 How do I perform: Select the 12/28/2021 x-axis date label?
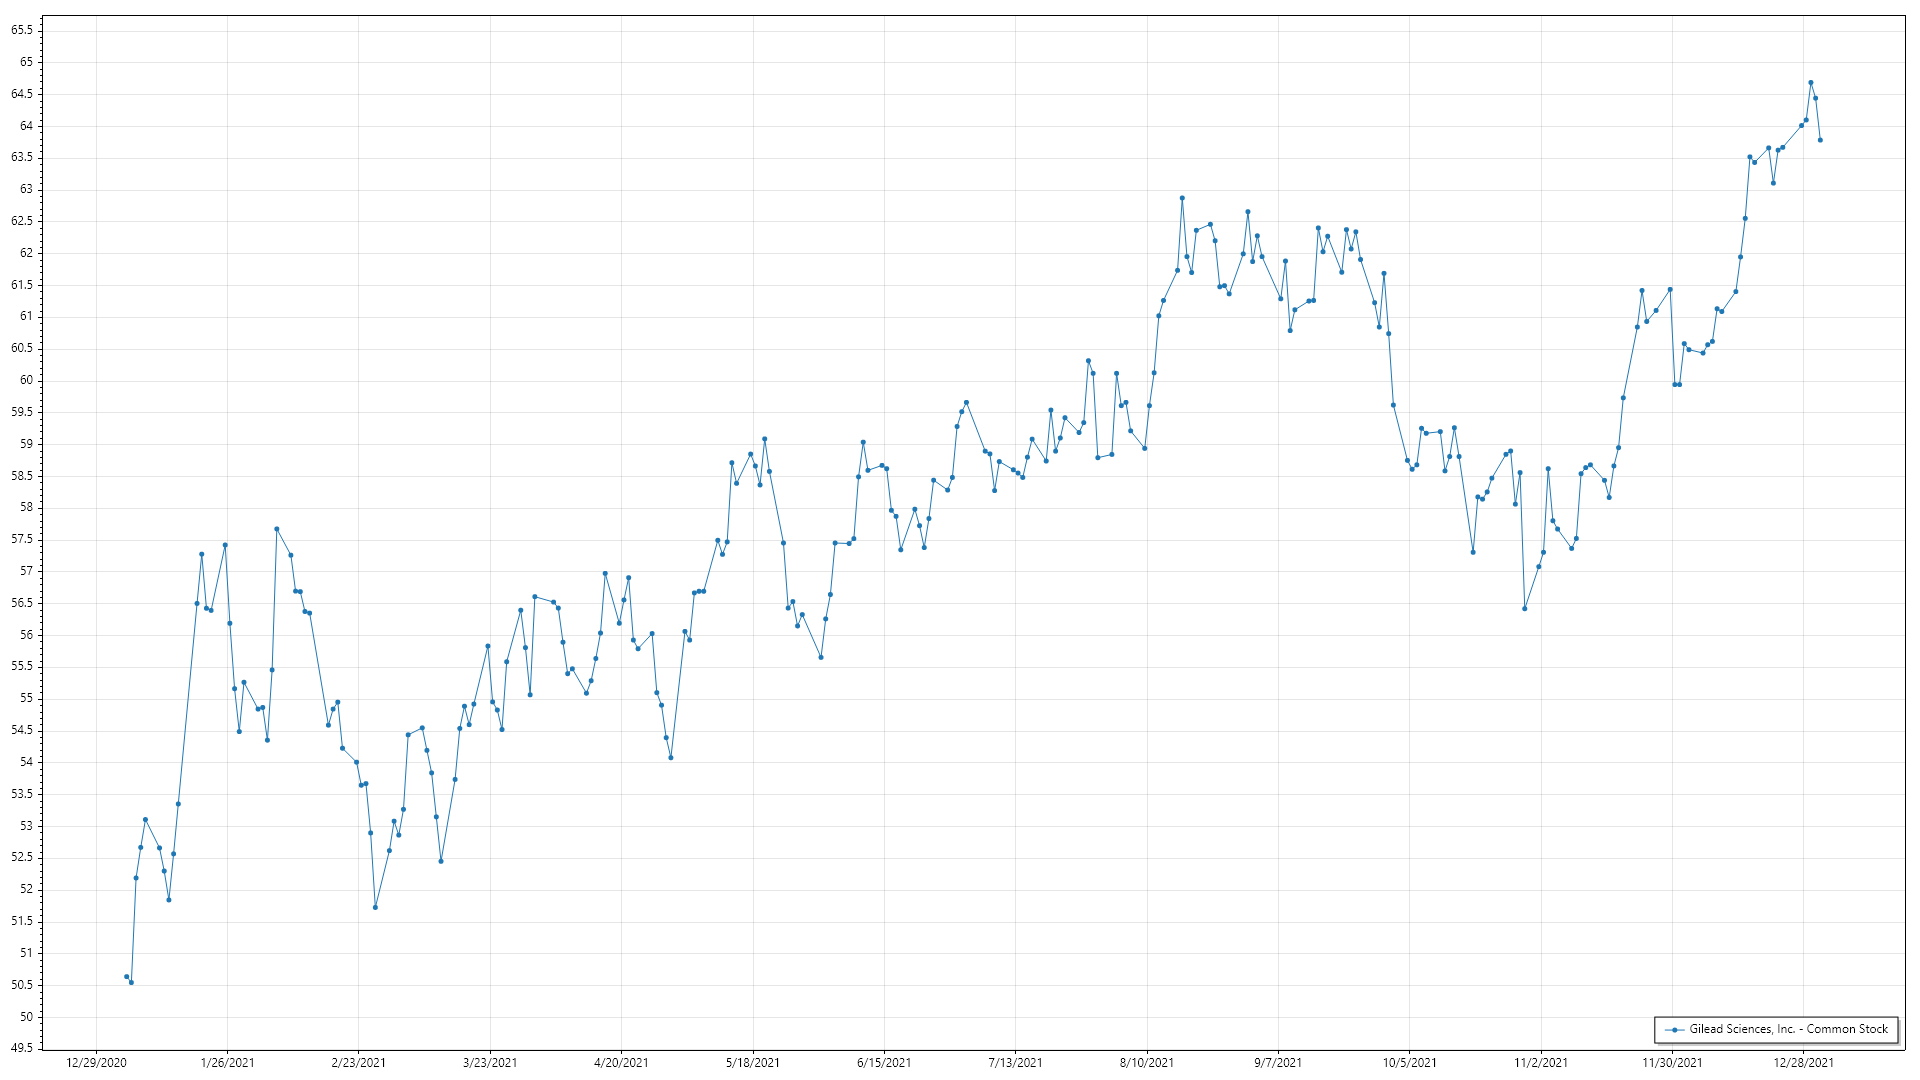pyautogui.click(x=1804, y=1063)
